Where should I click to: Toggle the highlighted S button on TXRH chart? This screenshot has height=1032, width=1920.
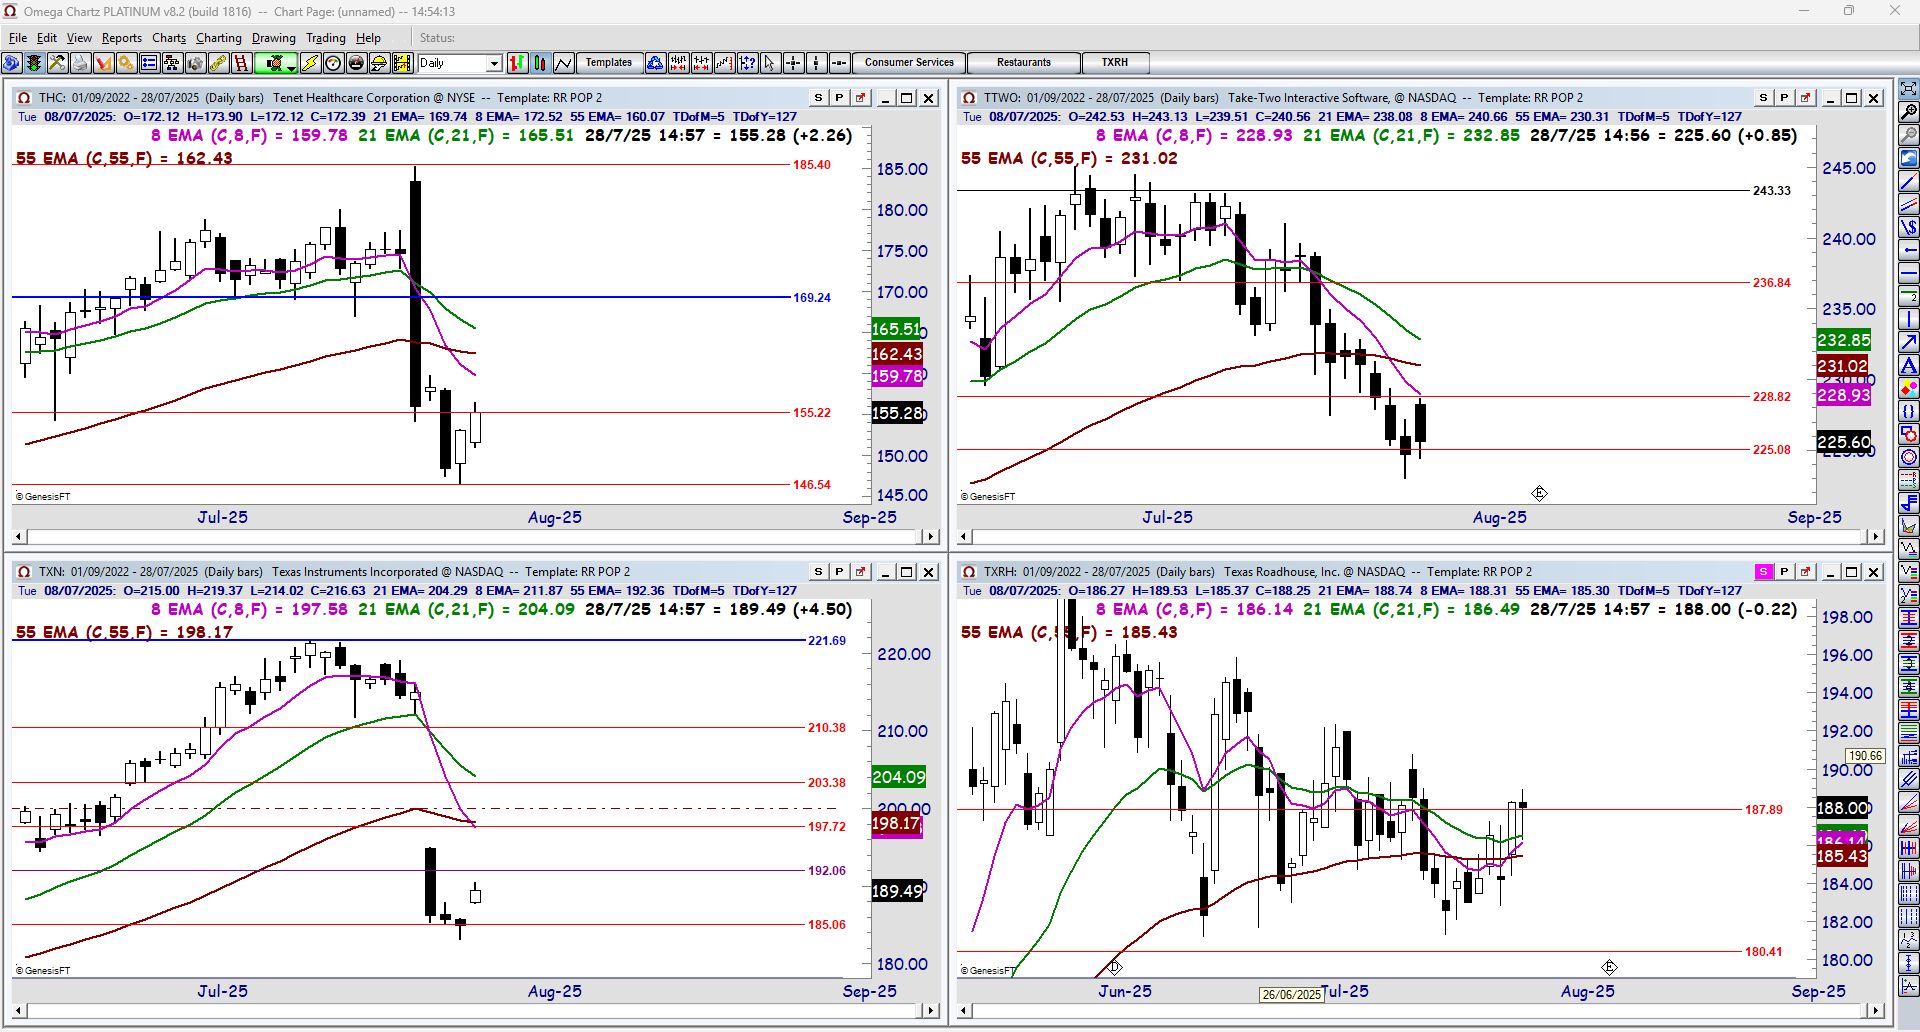click(1764, 572)
